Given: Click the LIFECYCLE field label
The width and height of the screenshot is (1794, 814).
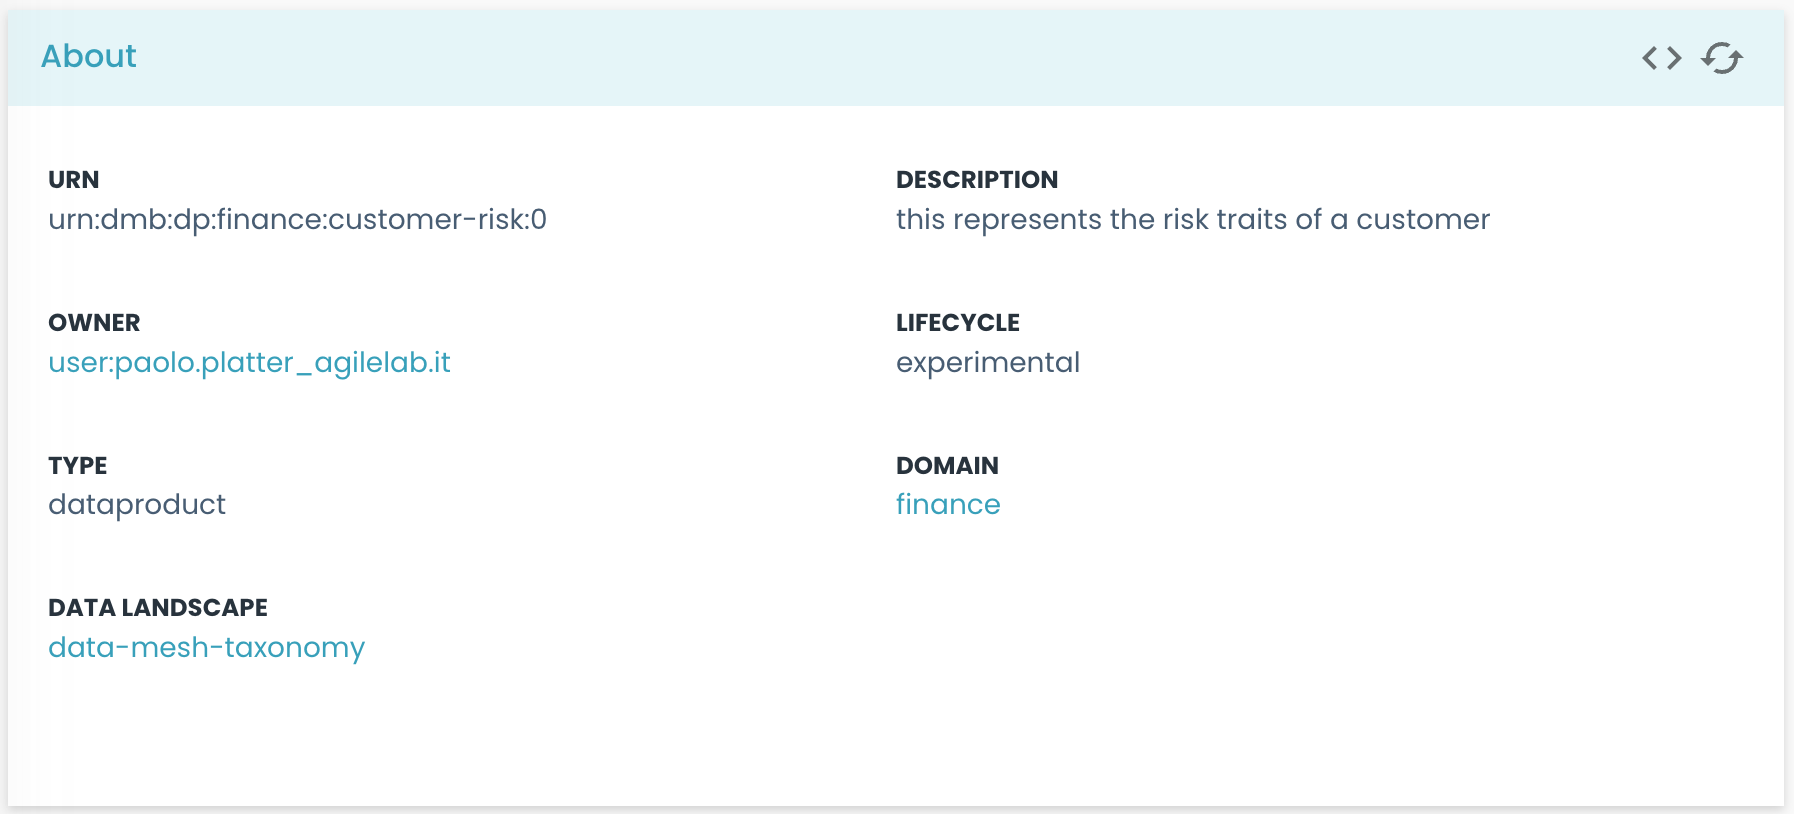Looking at the screenshot, I should pos(957,323).
